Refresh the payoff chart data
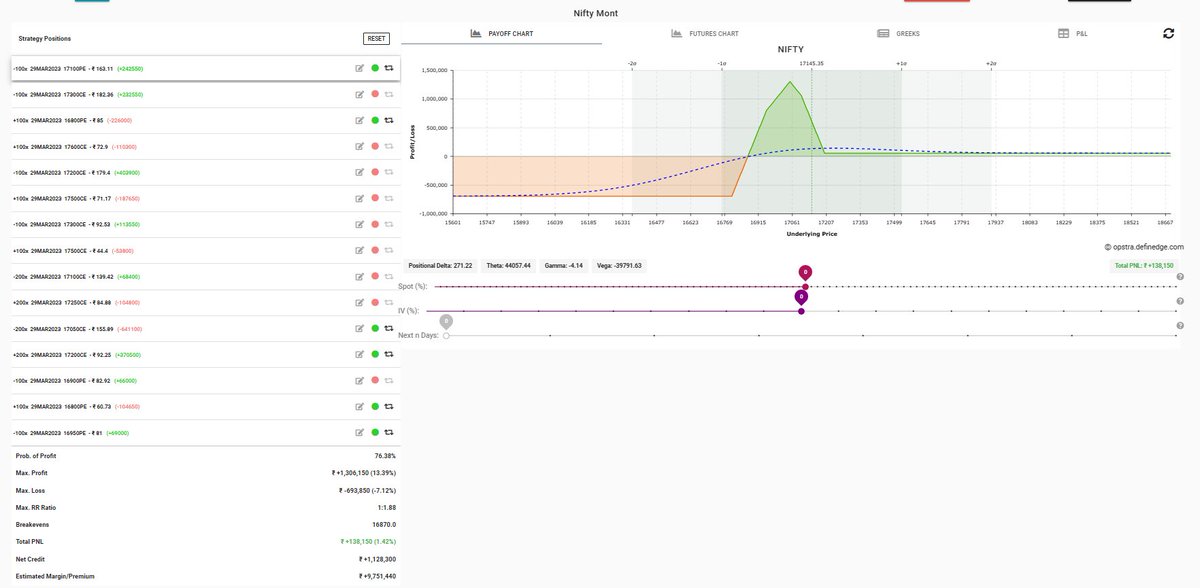This screenshot has width=1200, height=588. point(1168,33)
